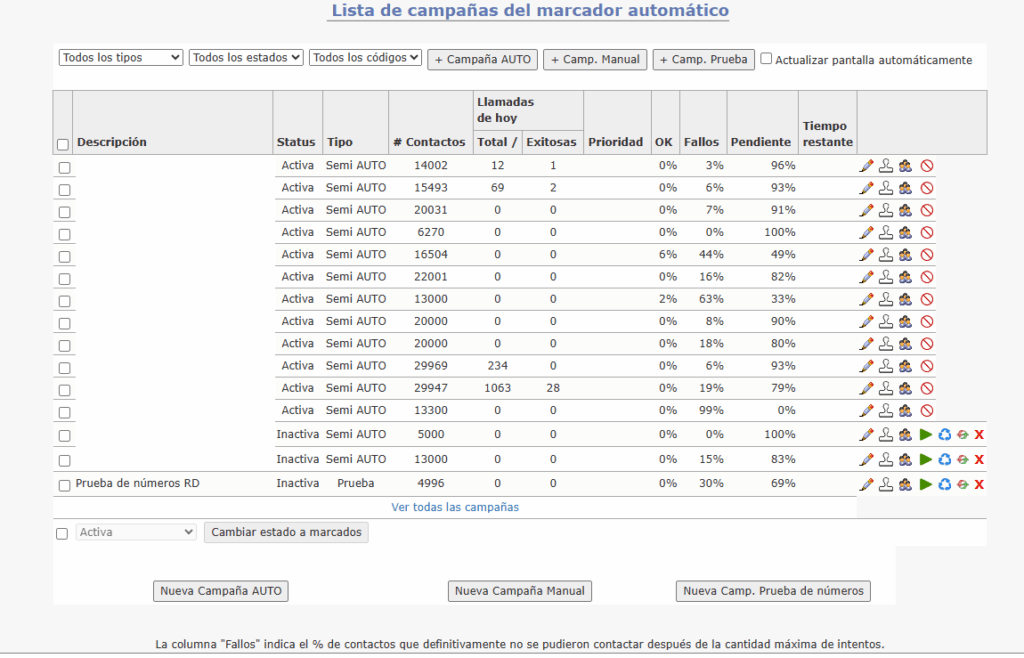Open the Todos los códigos dropdown

click(365, 58)
